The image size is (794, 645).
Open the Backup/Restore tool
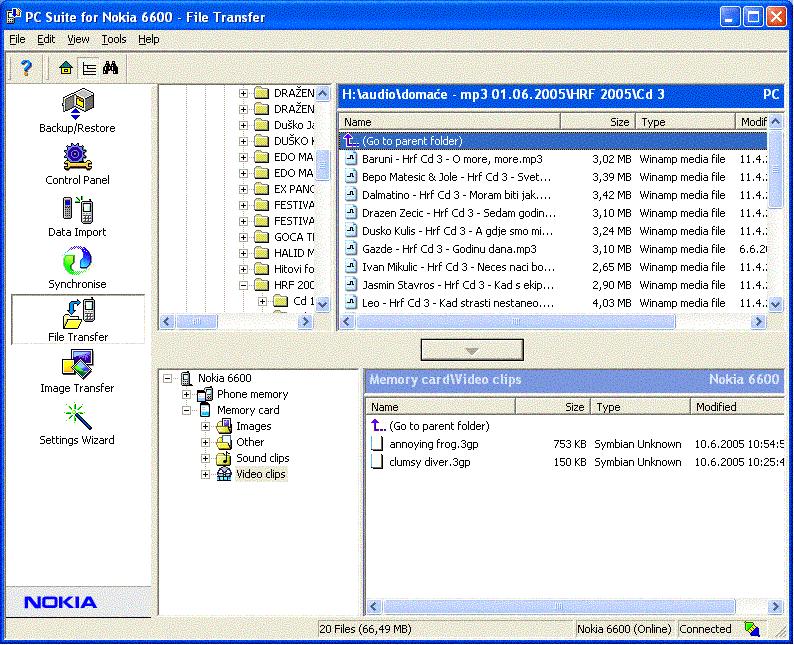pos(77,110)
